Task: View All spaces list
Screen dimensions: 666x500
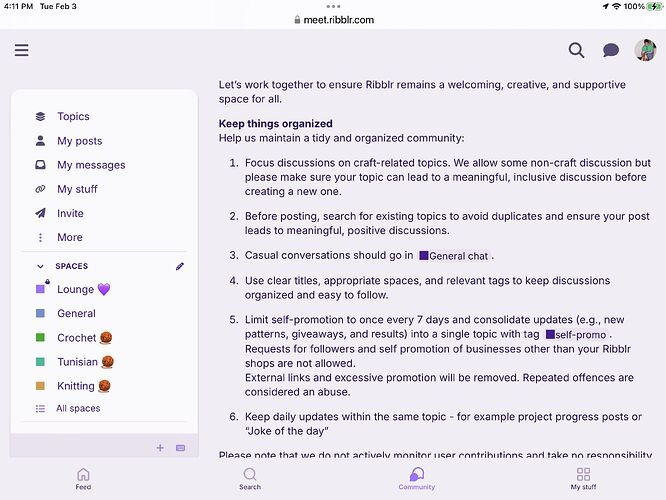Action: (x=77, y=408)
